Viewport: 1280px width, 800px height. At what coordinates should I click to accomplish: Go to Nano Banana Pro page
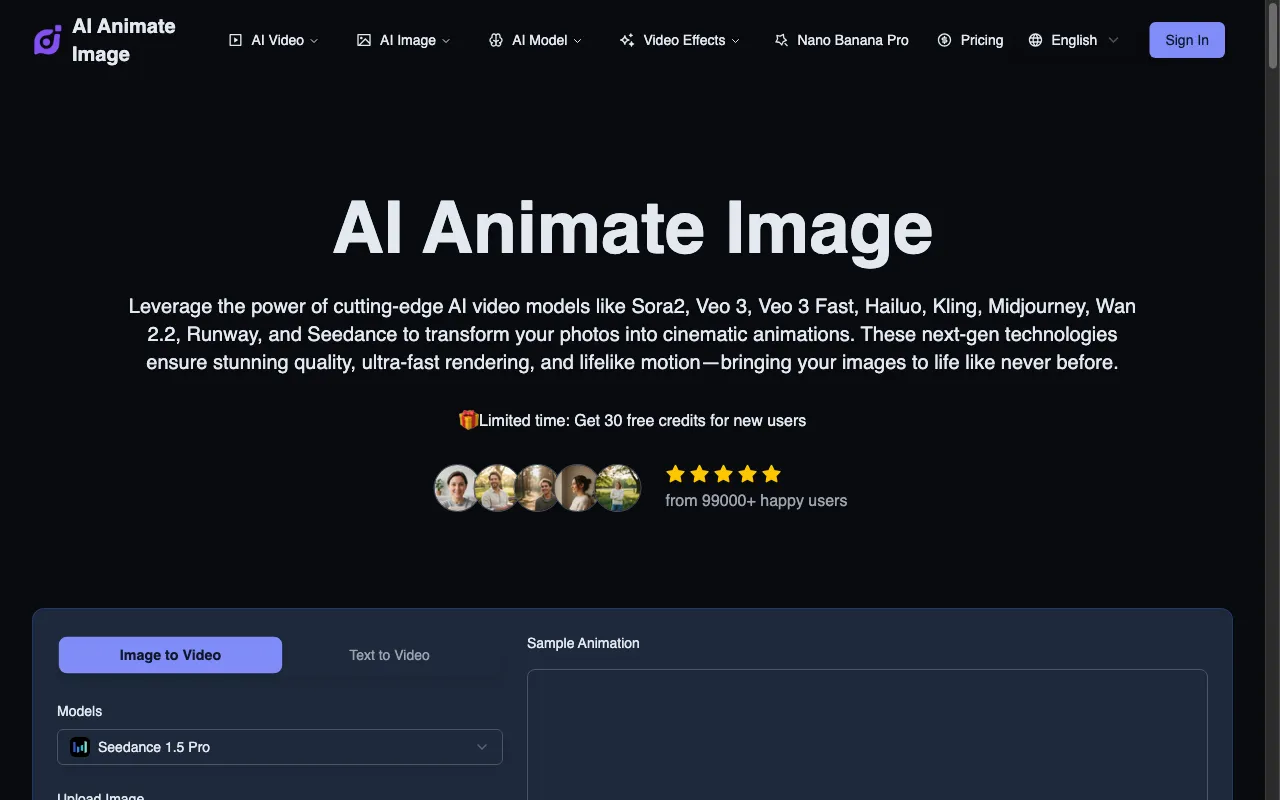(x=842, y=40)
